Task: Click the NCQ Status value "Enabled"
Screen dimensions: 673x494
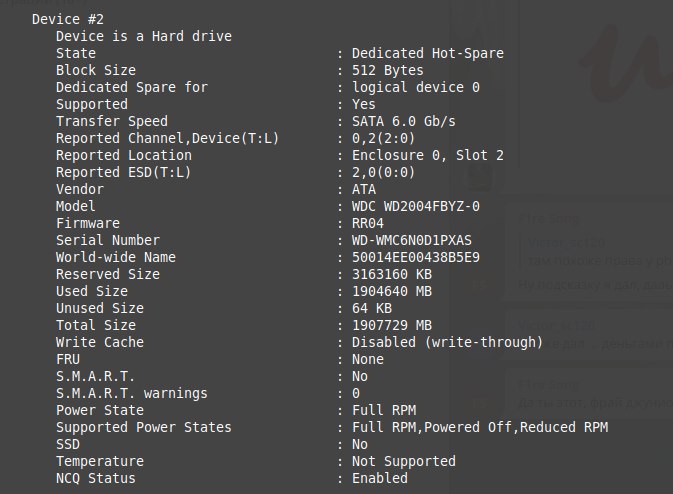Action: coord(380,478)
